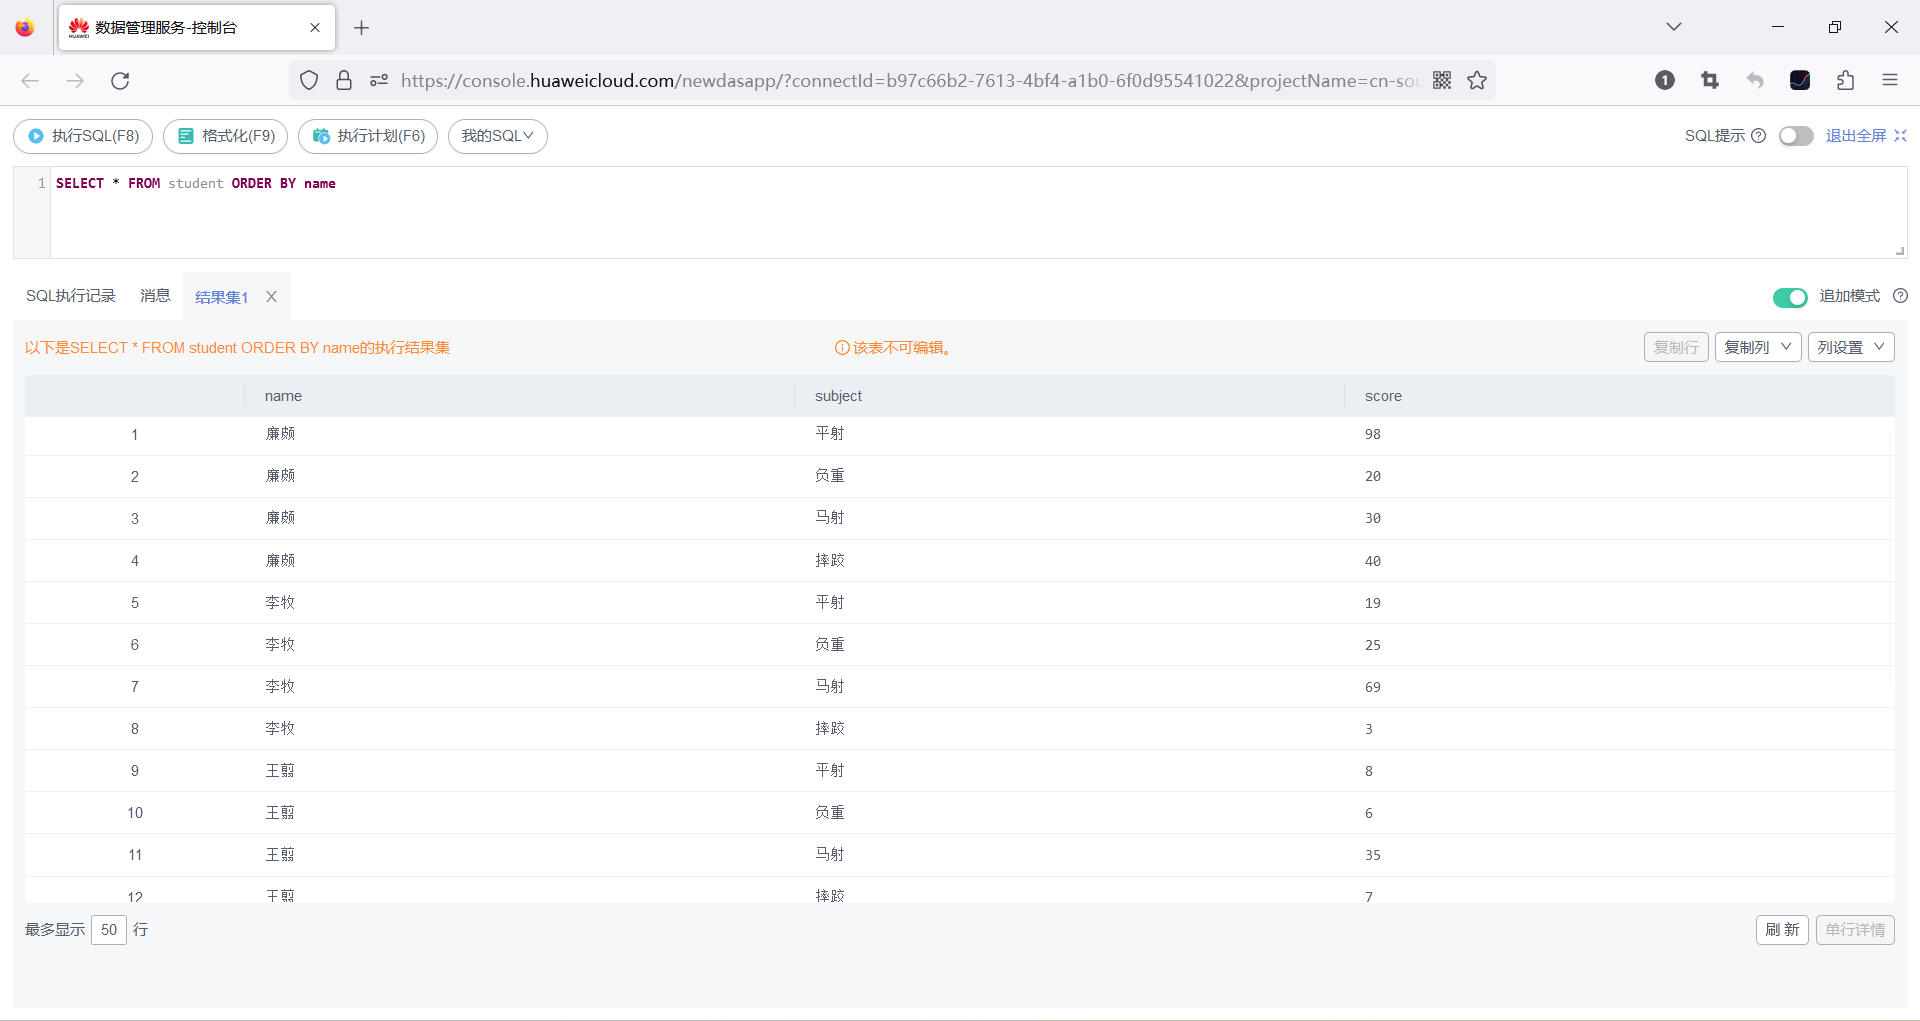Image resolution: width=1920 pixels, height=1021 pixels.
Task: Click the crop screenshot extension icon
Action: tap(1710, 81)
